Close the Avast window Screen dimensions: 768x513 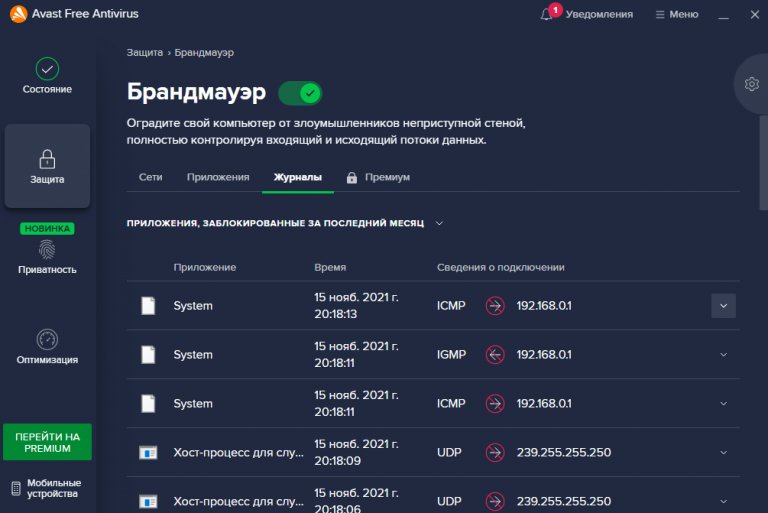[755, 15]
